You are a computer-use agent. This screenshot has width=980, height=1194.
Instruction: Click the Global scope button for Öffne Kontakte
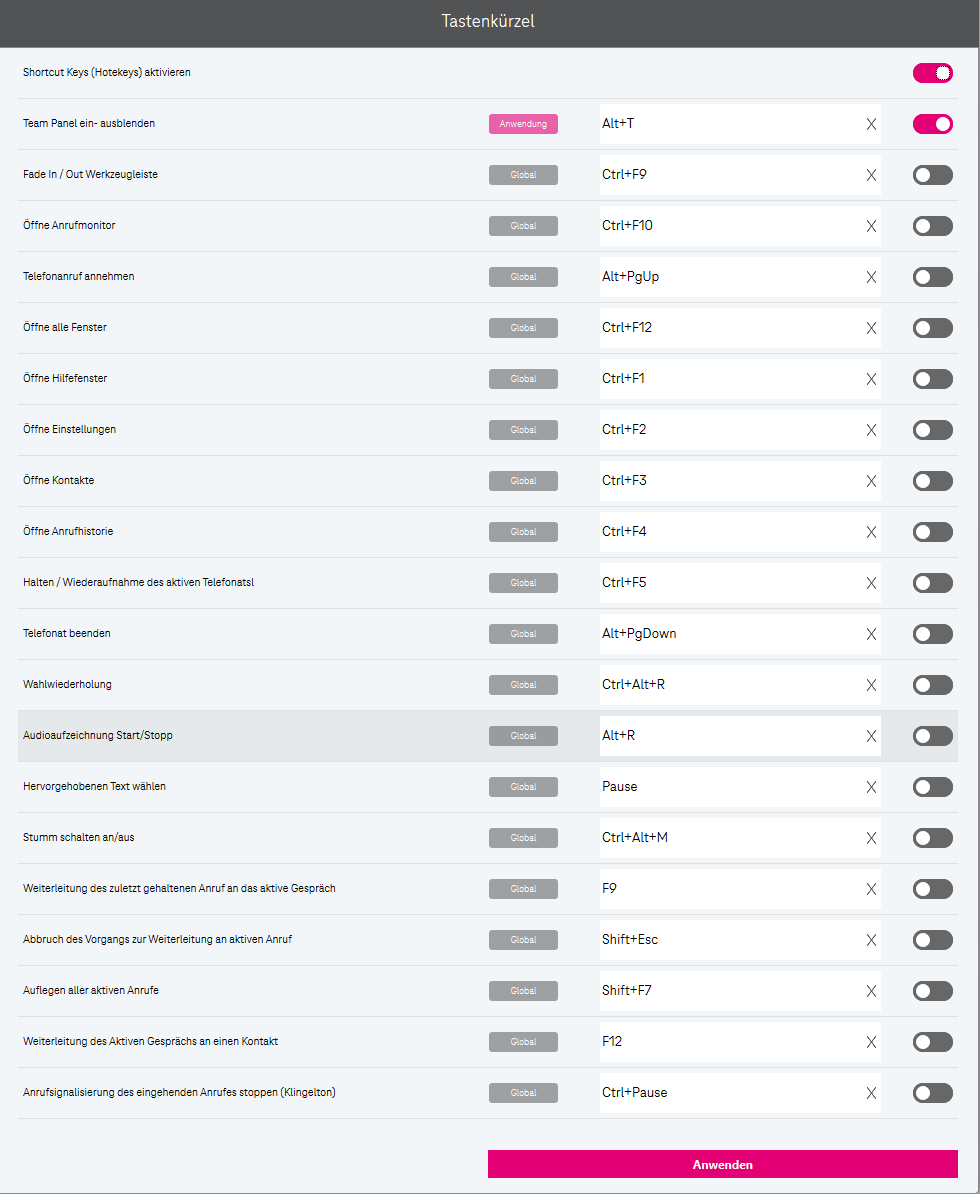[x=523, y=481]
